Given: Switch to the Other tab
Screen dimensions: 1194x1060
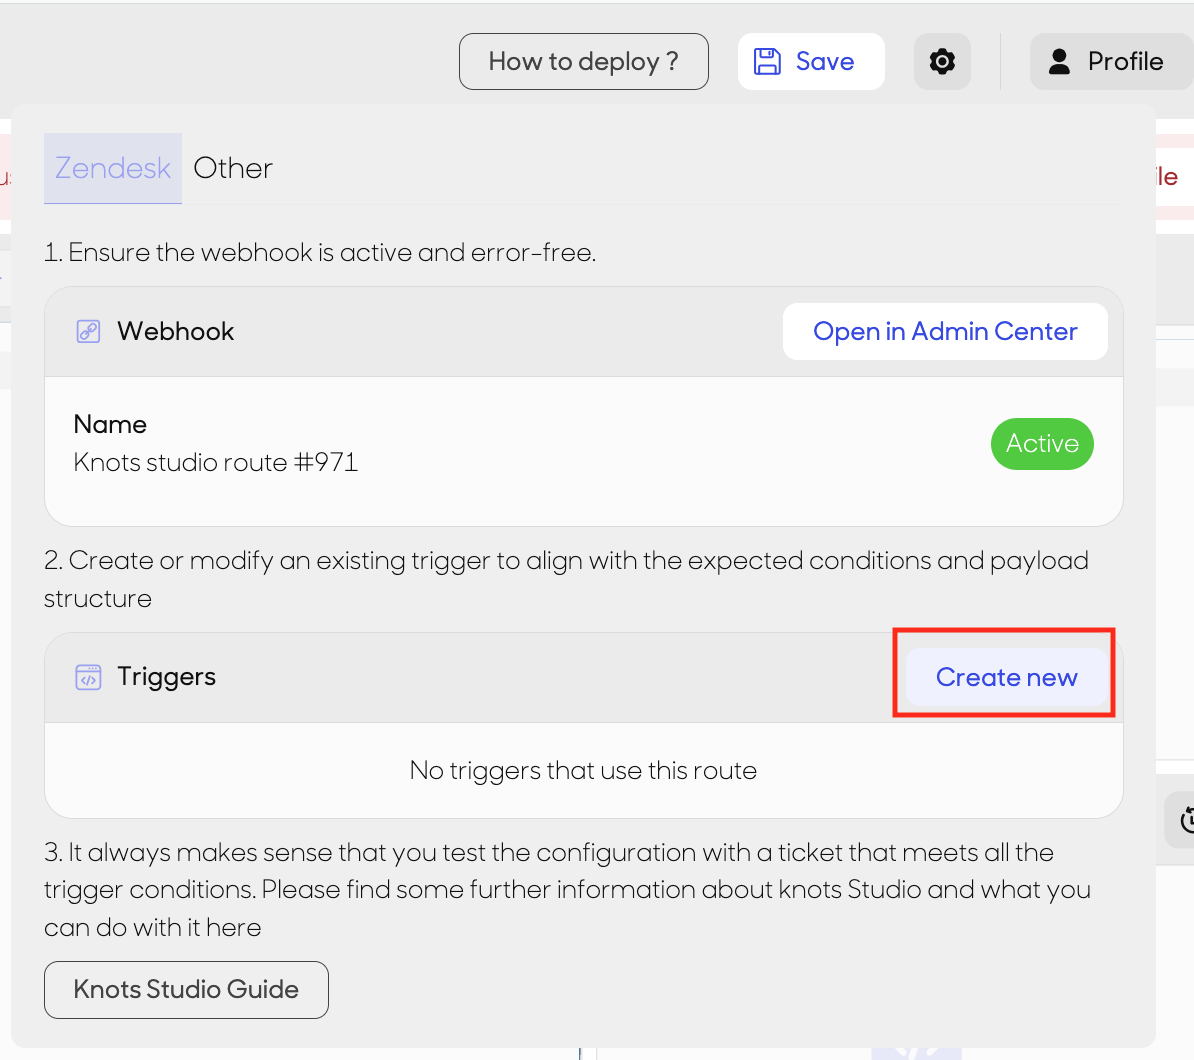Looking at the screenshot, I should click(233, 168).
